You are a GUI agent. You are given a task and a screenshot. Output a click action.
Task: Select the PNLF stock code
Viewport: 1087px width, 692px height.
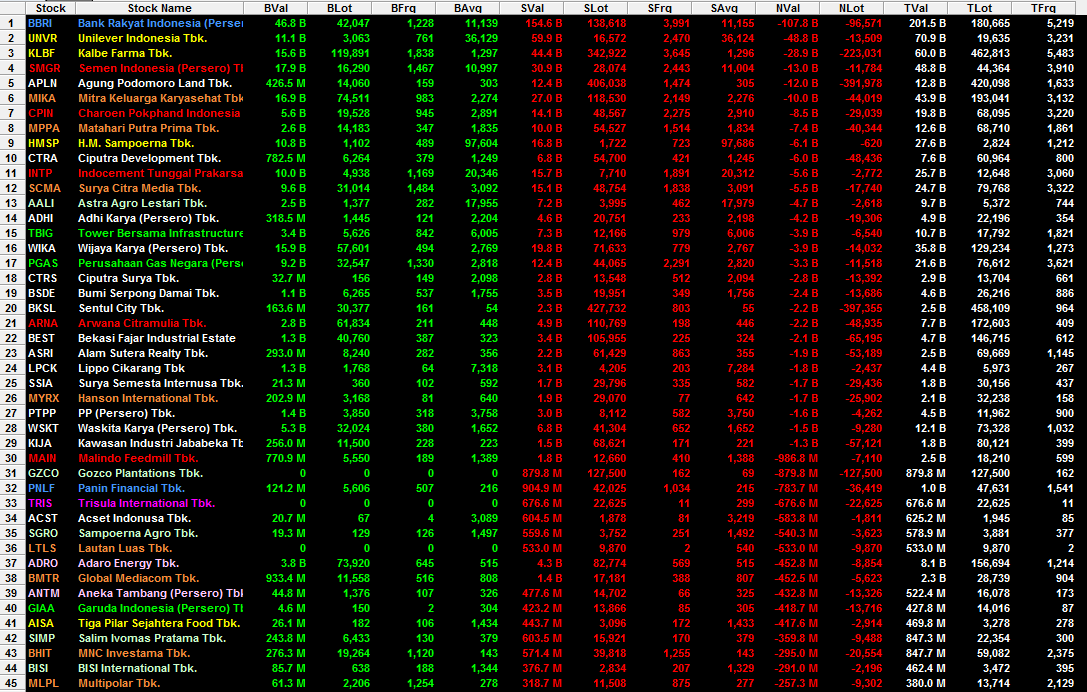(x=41, y=489)
